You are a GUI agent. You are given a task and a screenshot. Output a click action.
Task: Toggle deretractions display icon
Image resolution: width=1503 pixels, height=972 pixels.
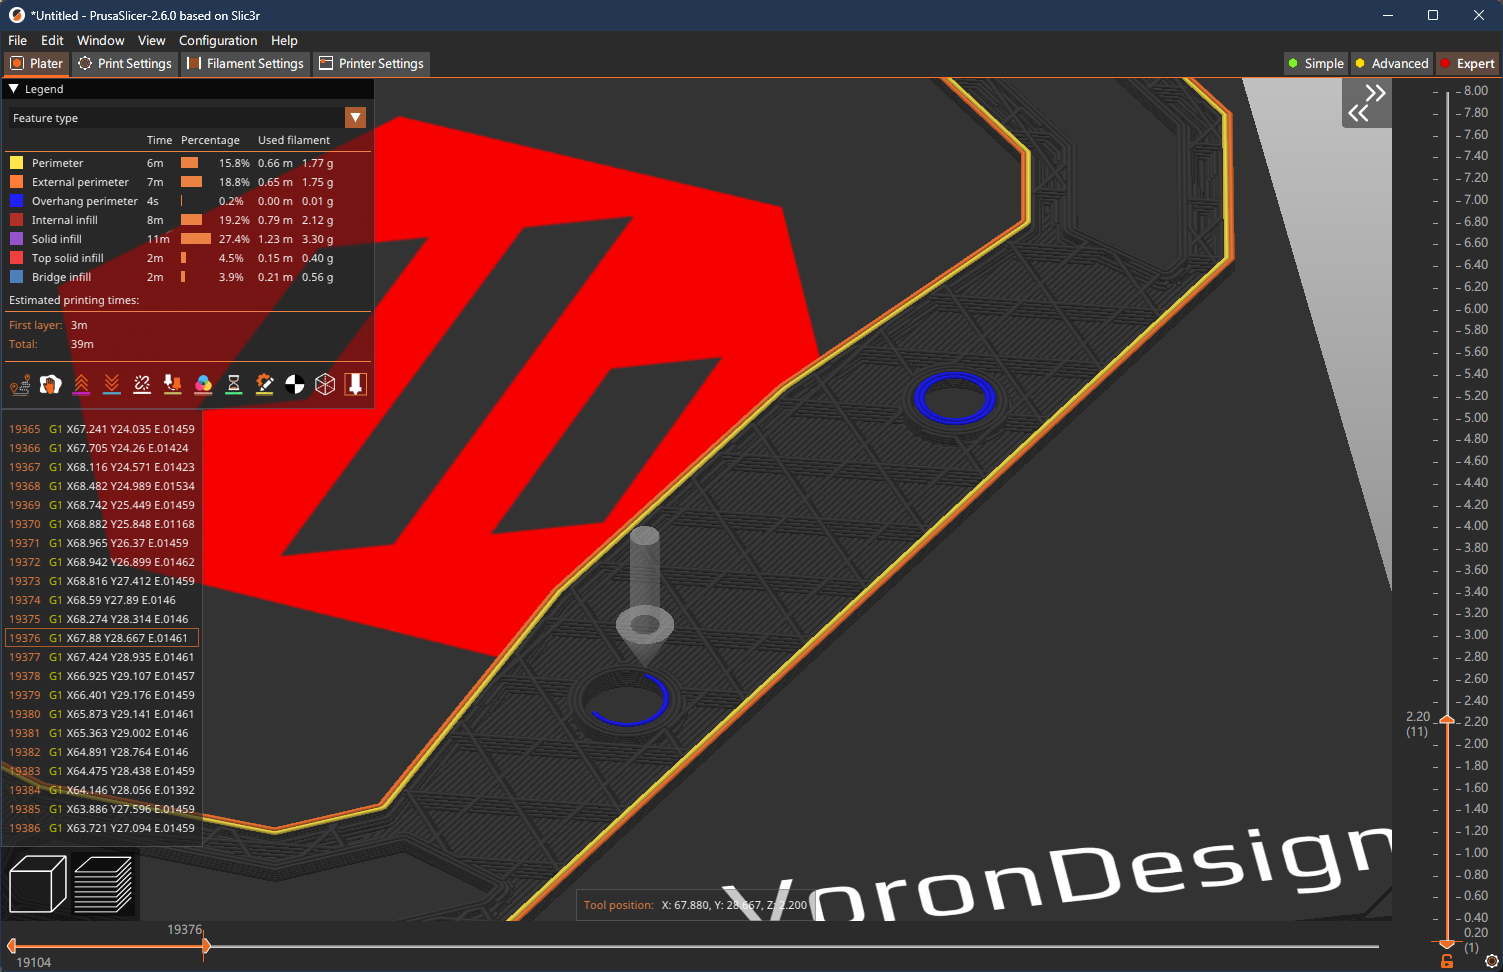click(x=111, y=384)
